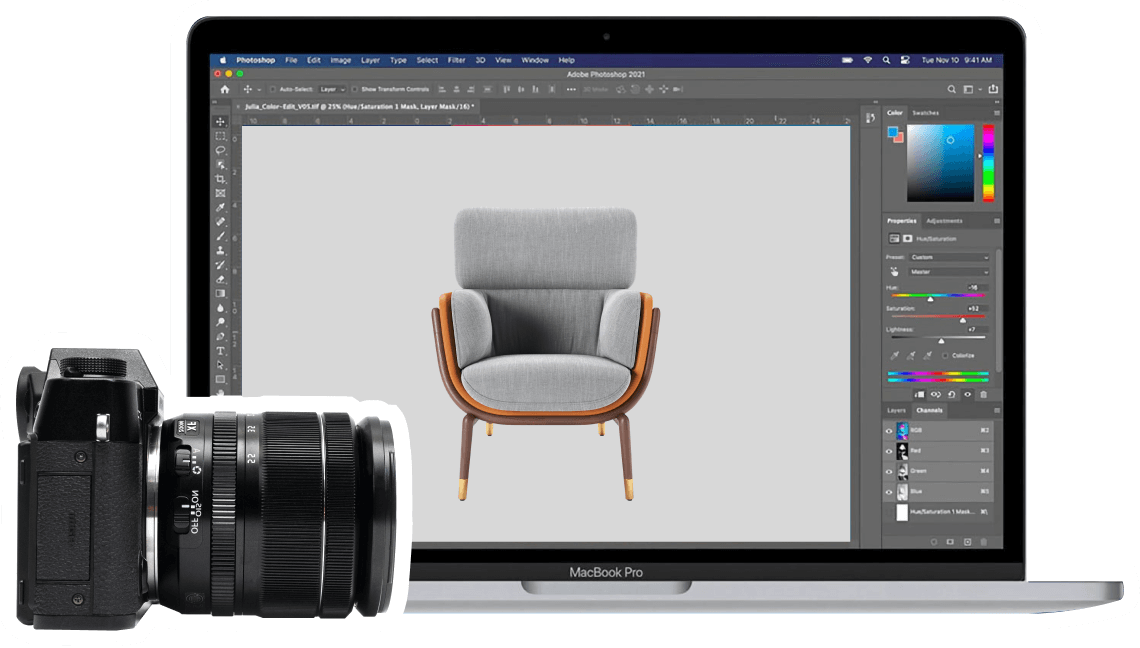Image resolution: width=1140 pixels, height=648 pixels.
Task: Enable the Colorize checkbox
Action: click(946, 355)
